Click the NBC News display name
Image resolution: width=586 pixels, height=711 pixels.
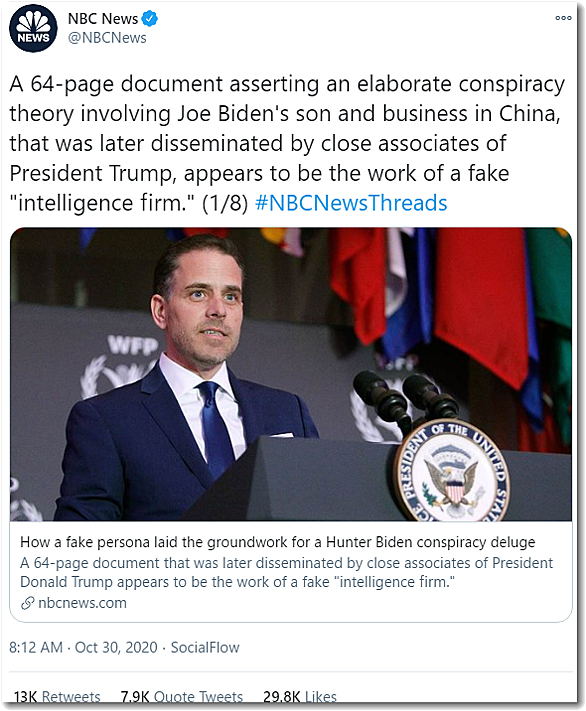tap(103, 19)
